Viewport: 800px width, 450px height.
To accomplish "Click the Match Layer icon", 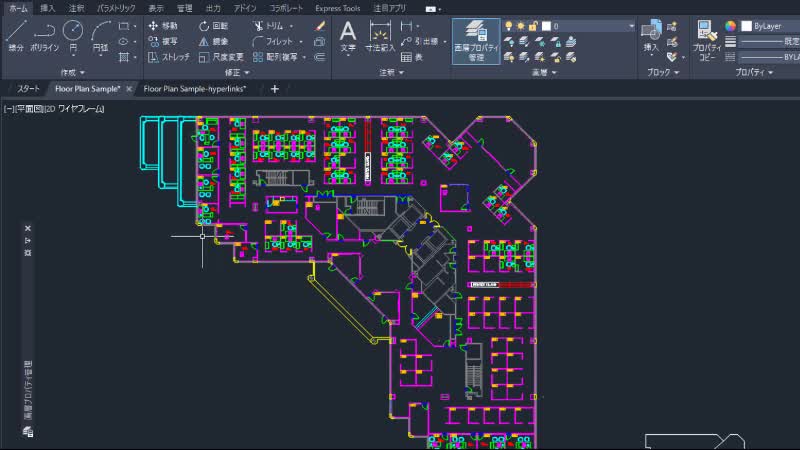I will point(571,57).
